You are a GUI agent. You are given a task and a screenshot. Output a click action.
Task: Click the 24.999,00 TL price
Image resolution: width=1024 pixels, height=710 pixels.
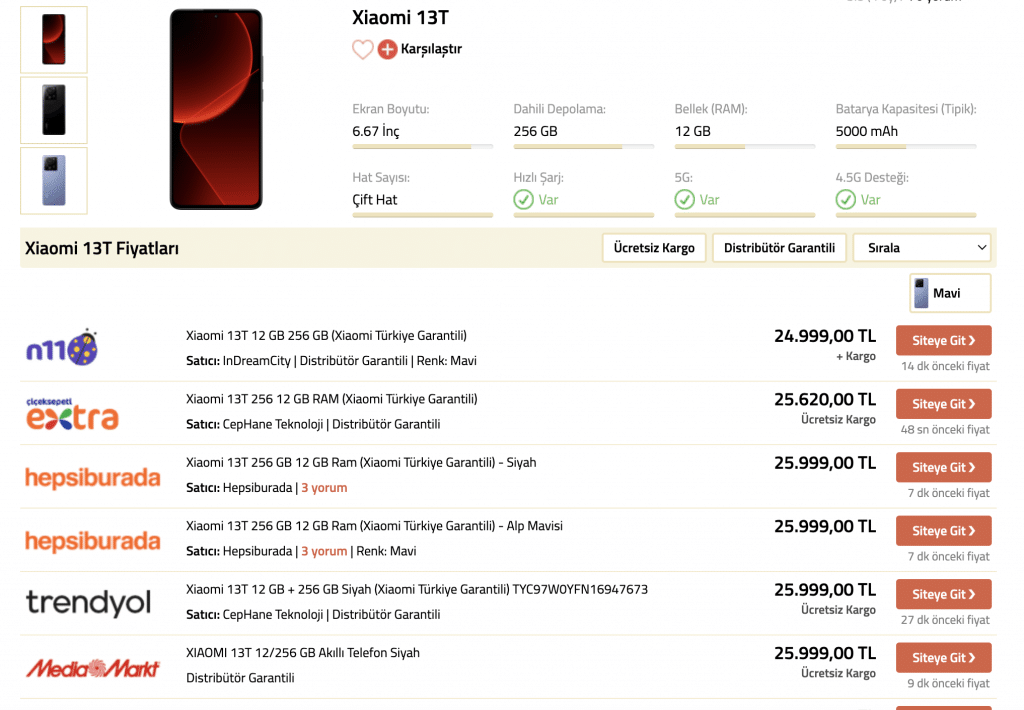825,336
